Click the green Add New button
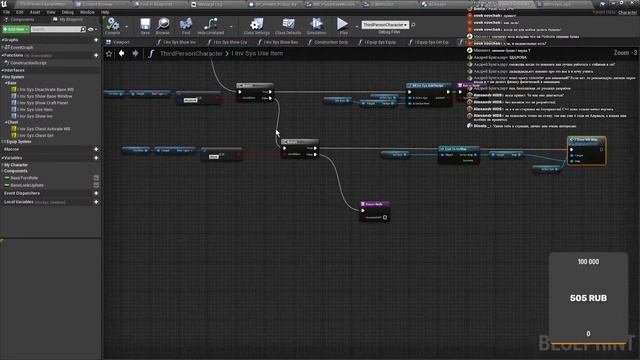 [x=16, y=29]
